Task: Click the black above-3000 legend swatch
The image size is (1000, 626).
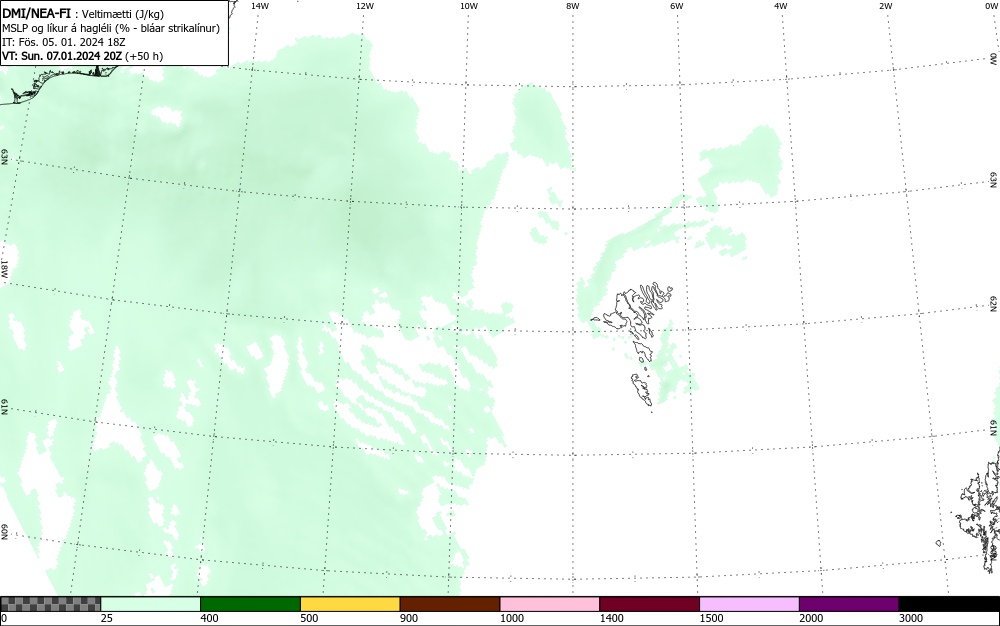Action: click(x=949, y=604)
